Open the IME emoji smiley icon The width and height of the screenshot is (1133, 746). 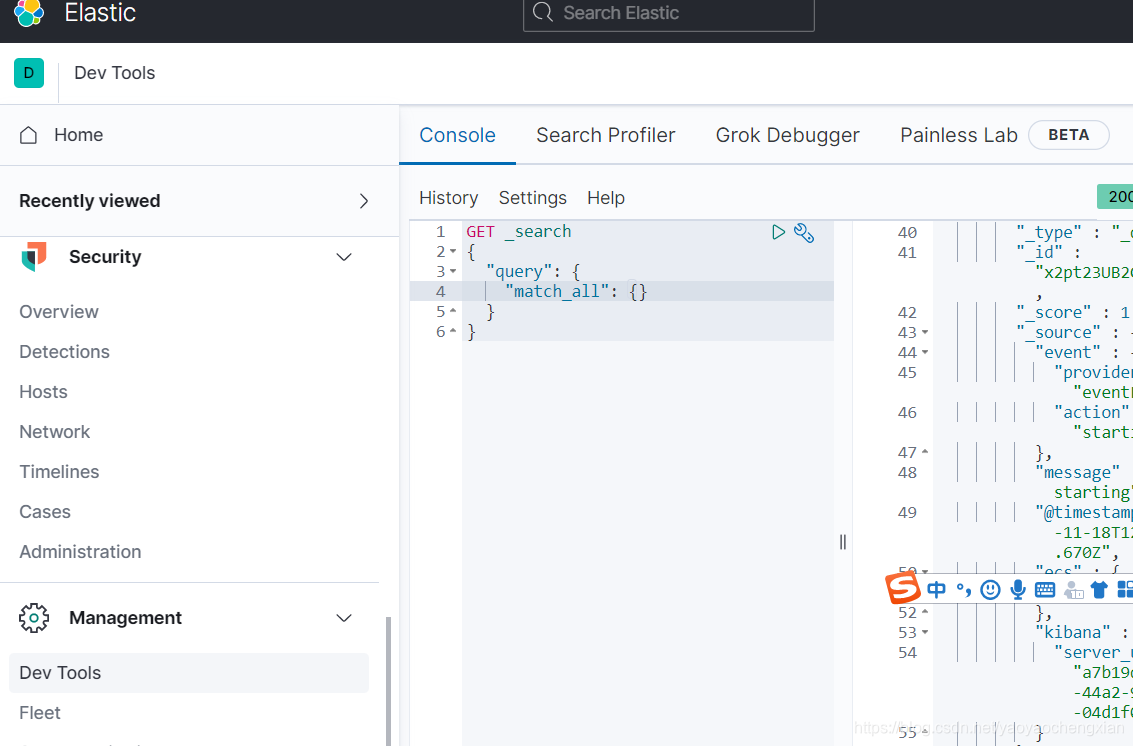990,590
